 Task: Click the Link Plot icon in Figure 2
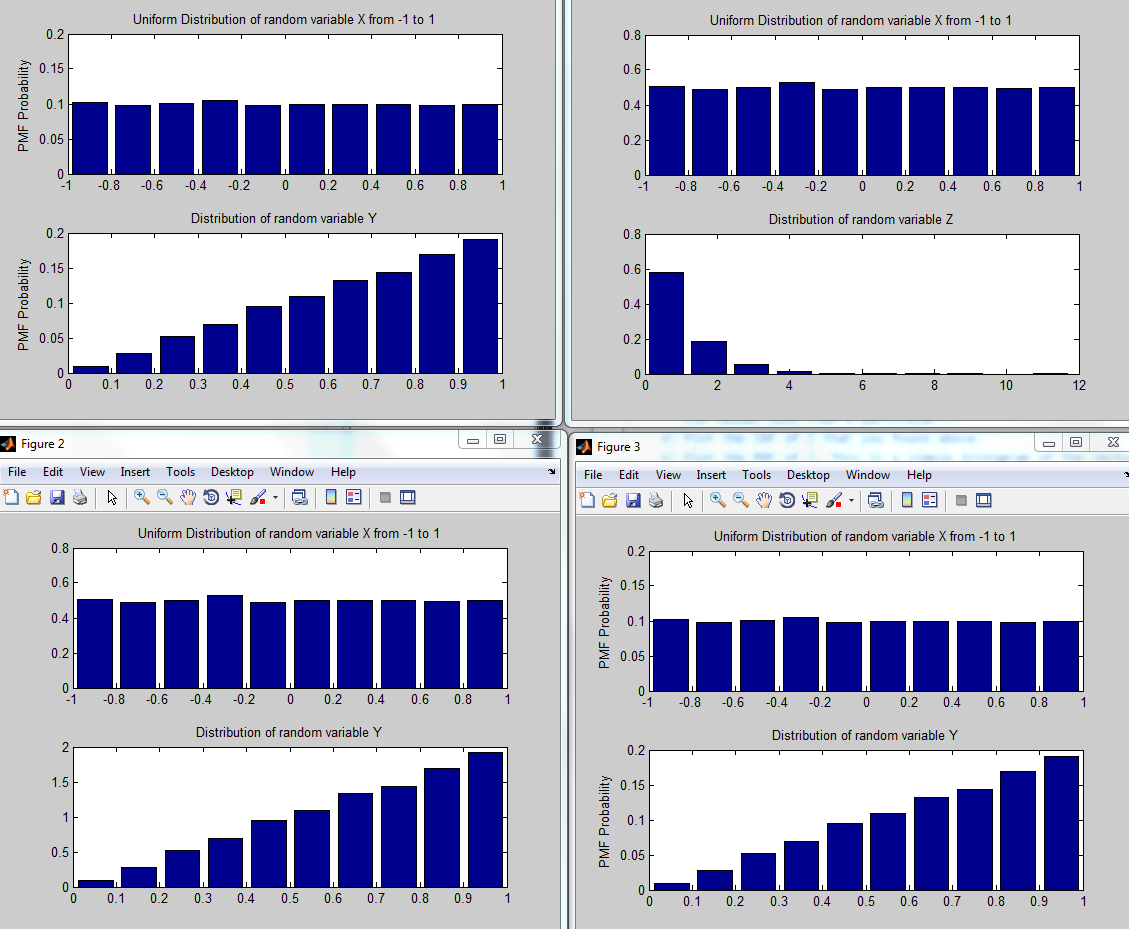coord(299,497)
